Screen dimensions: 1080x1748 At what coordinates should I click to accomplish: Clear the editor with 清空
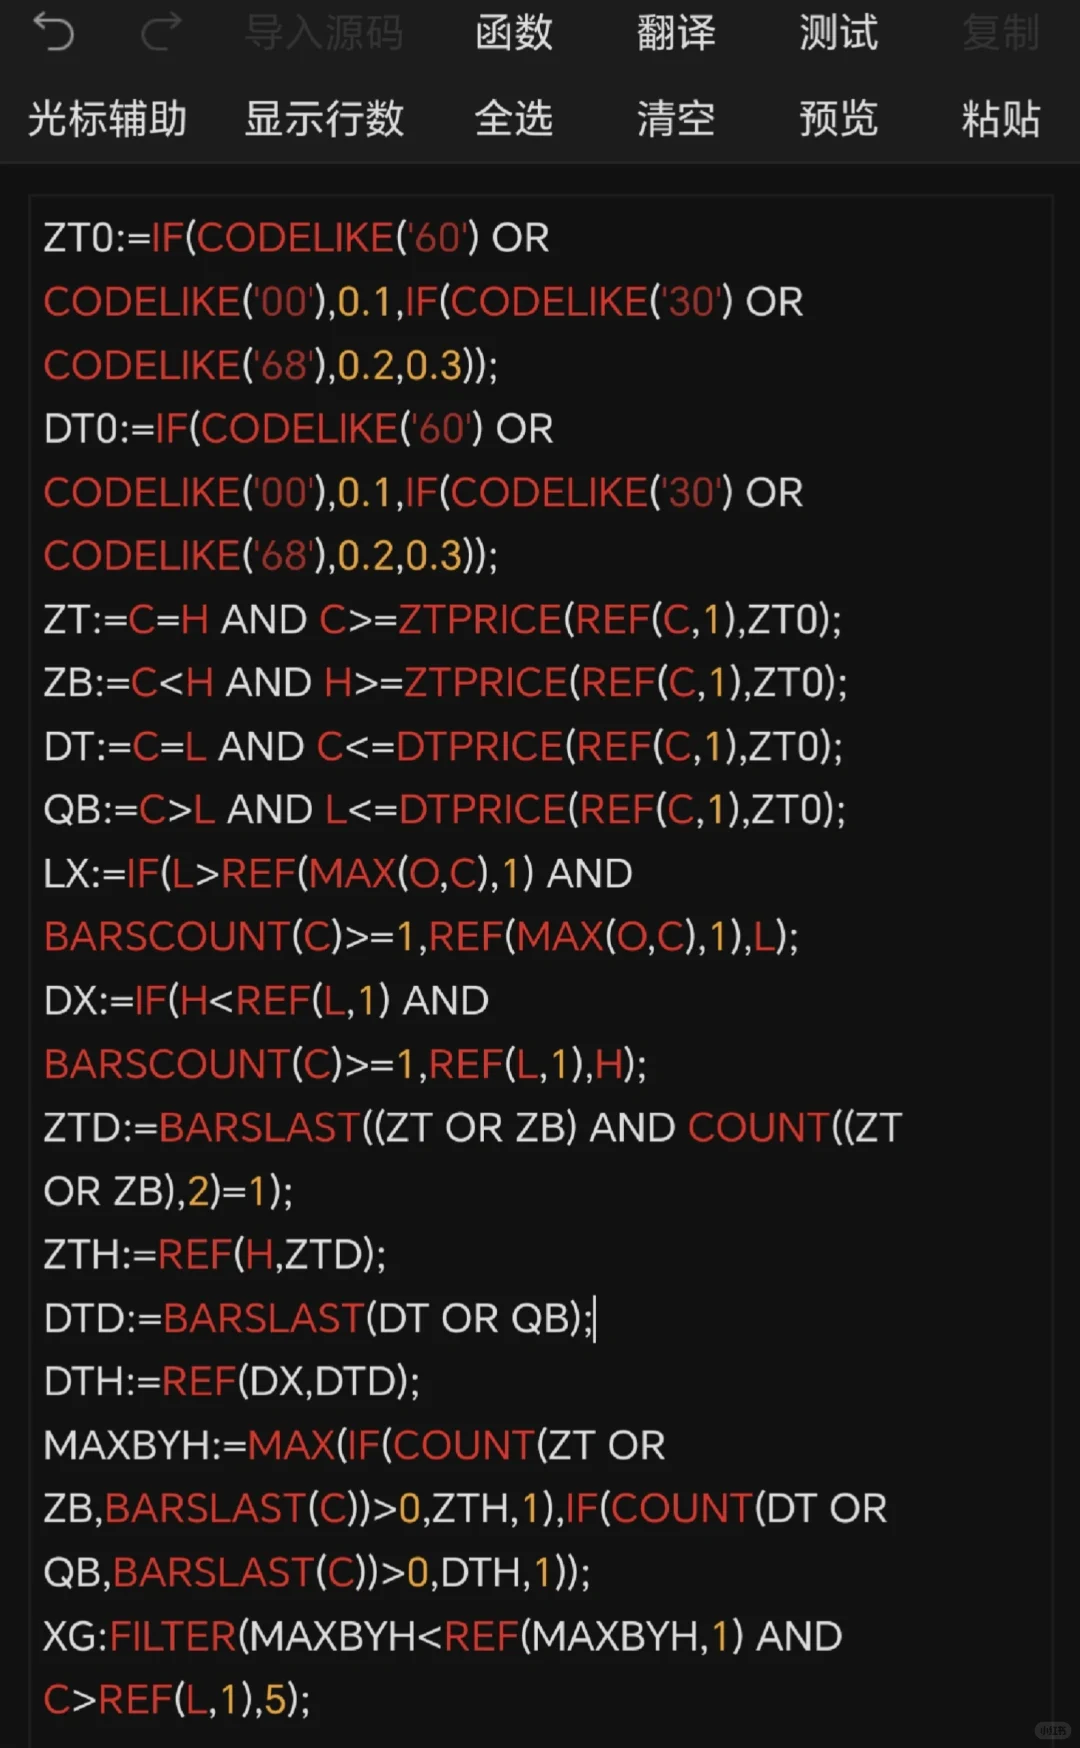(x=677, y=119)
